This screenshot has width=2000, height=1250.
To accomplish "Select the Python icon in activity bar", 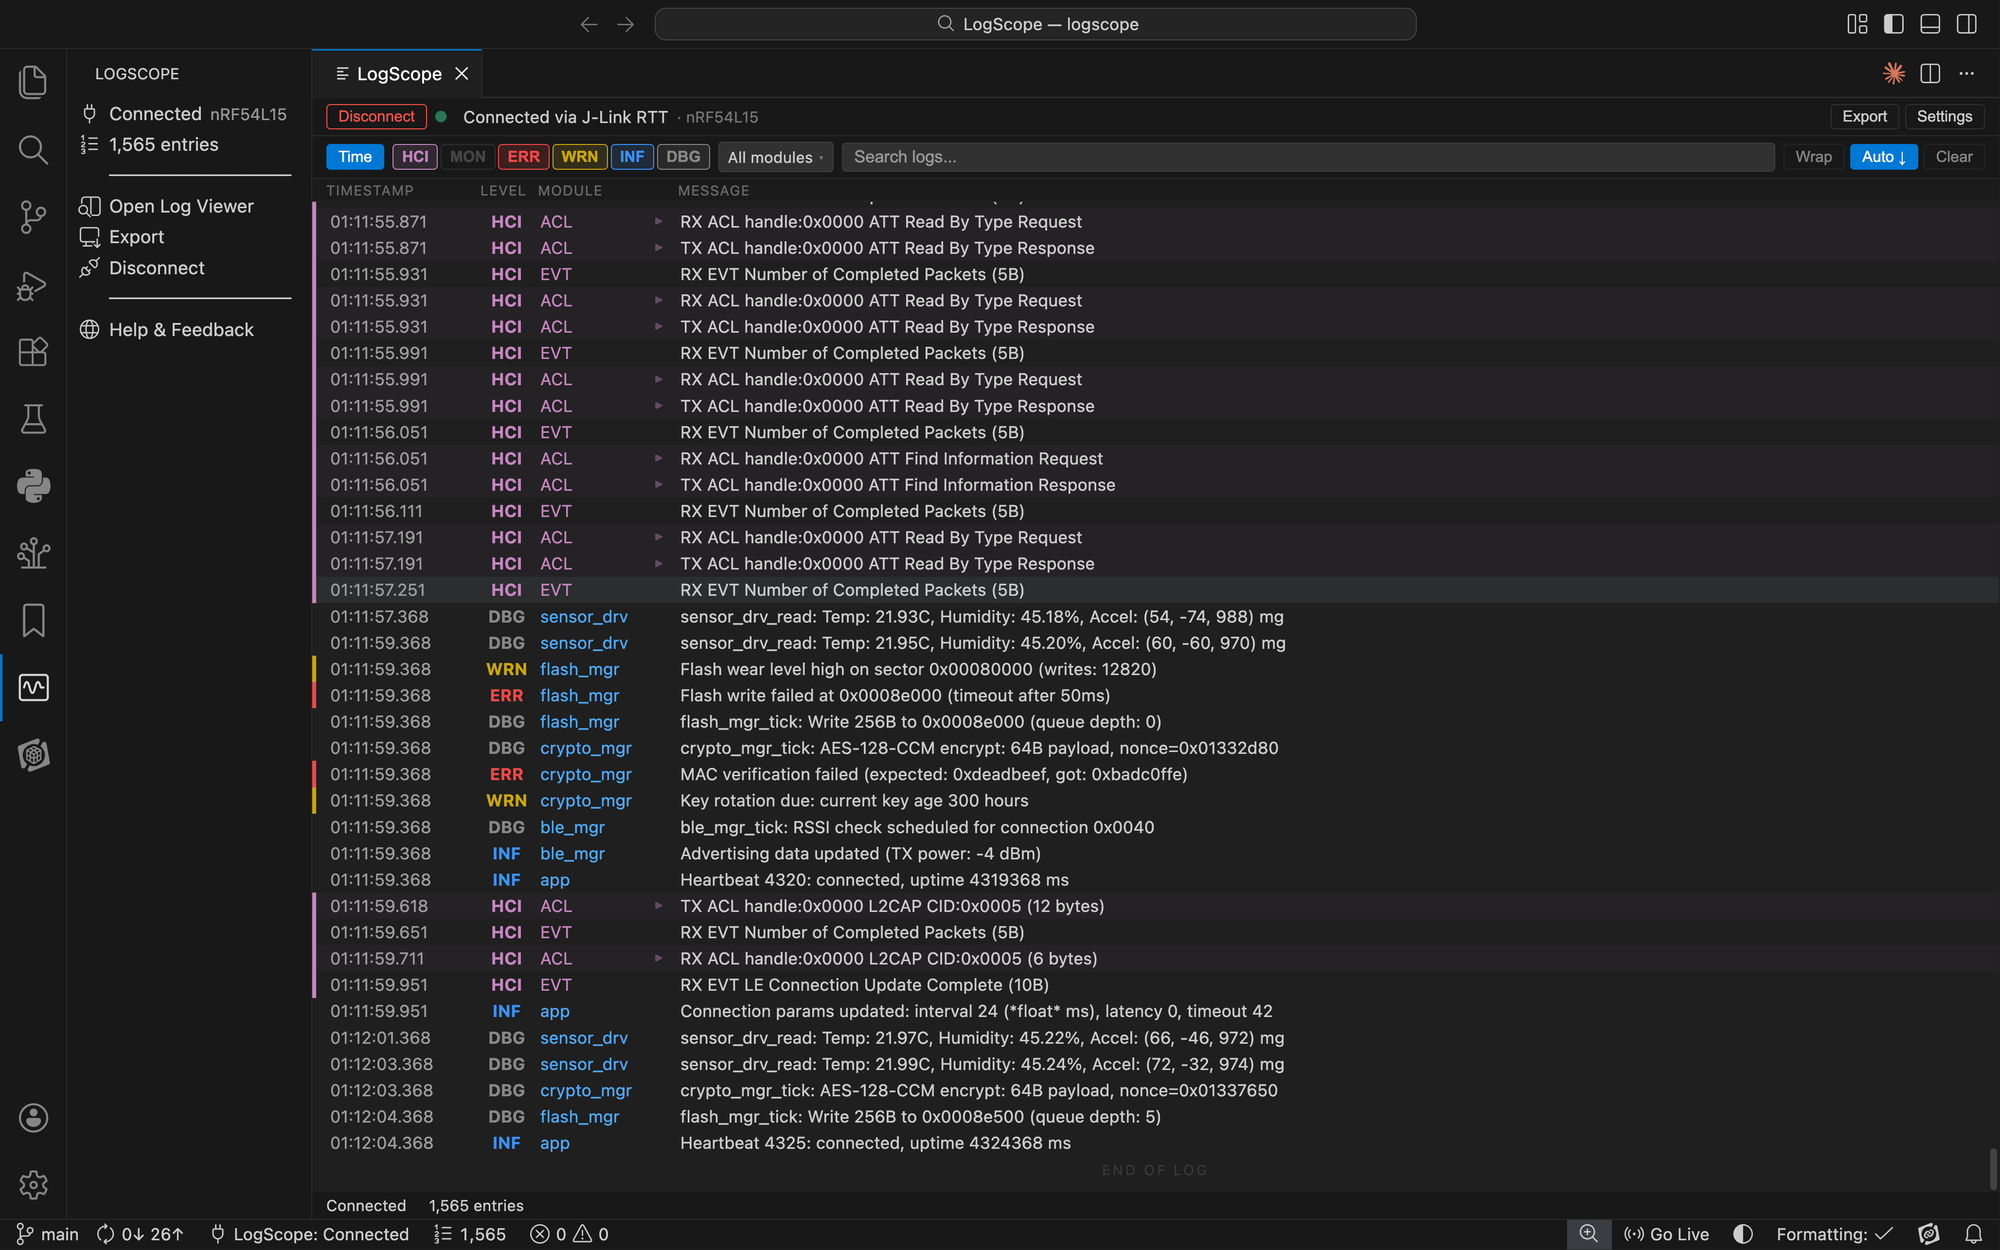I will tap(33, 486).
